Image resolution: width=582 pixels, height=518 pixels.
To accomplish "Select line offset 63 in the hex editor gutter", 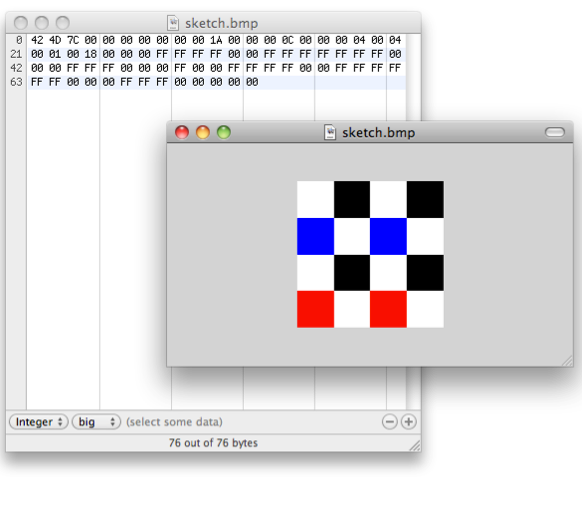I will (x=16, y=82).
